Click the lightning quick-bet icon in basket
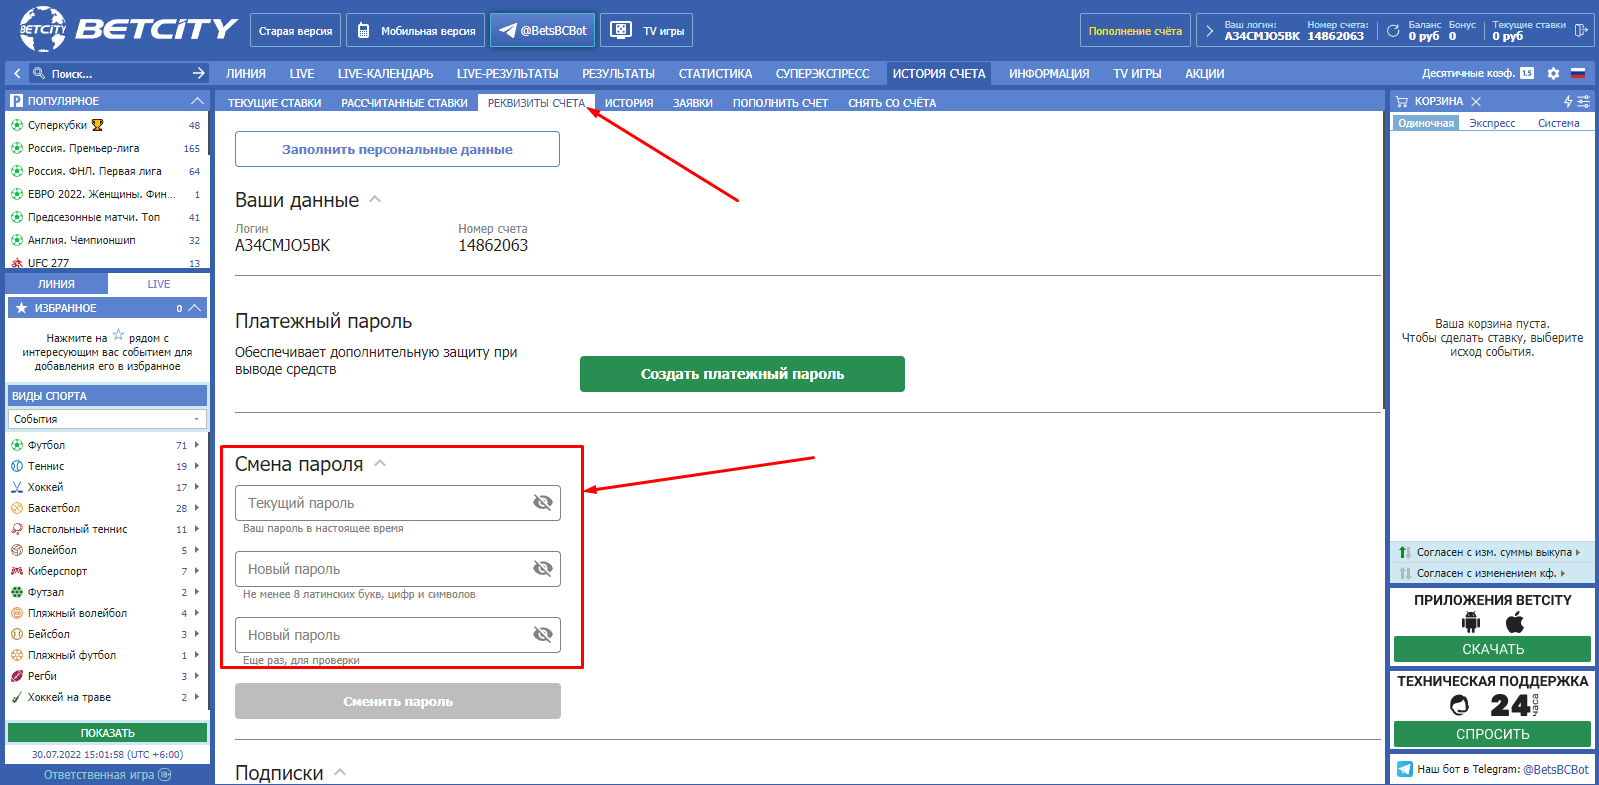Screen dimensions: 1599x785 (x=1568, y=102)
